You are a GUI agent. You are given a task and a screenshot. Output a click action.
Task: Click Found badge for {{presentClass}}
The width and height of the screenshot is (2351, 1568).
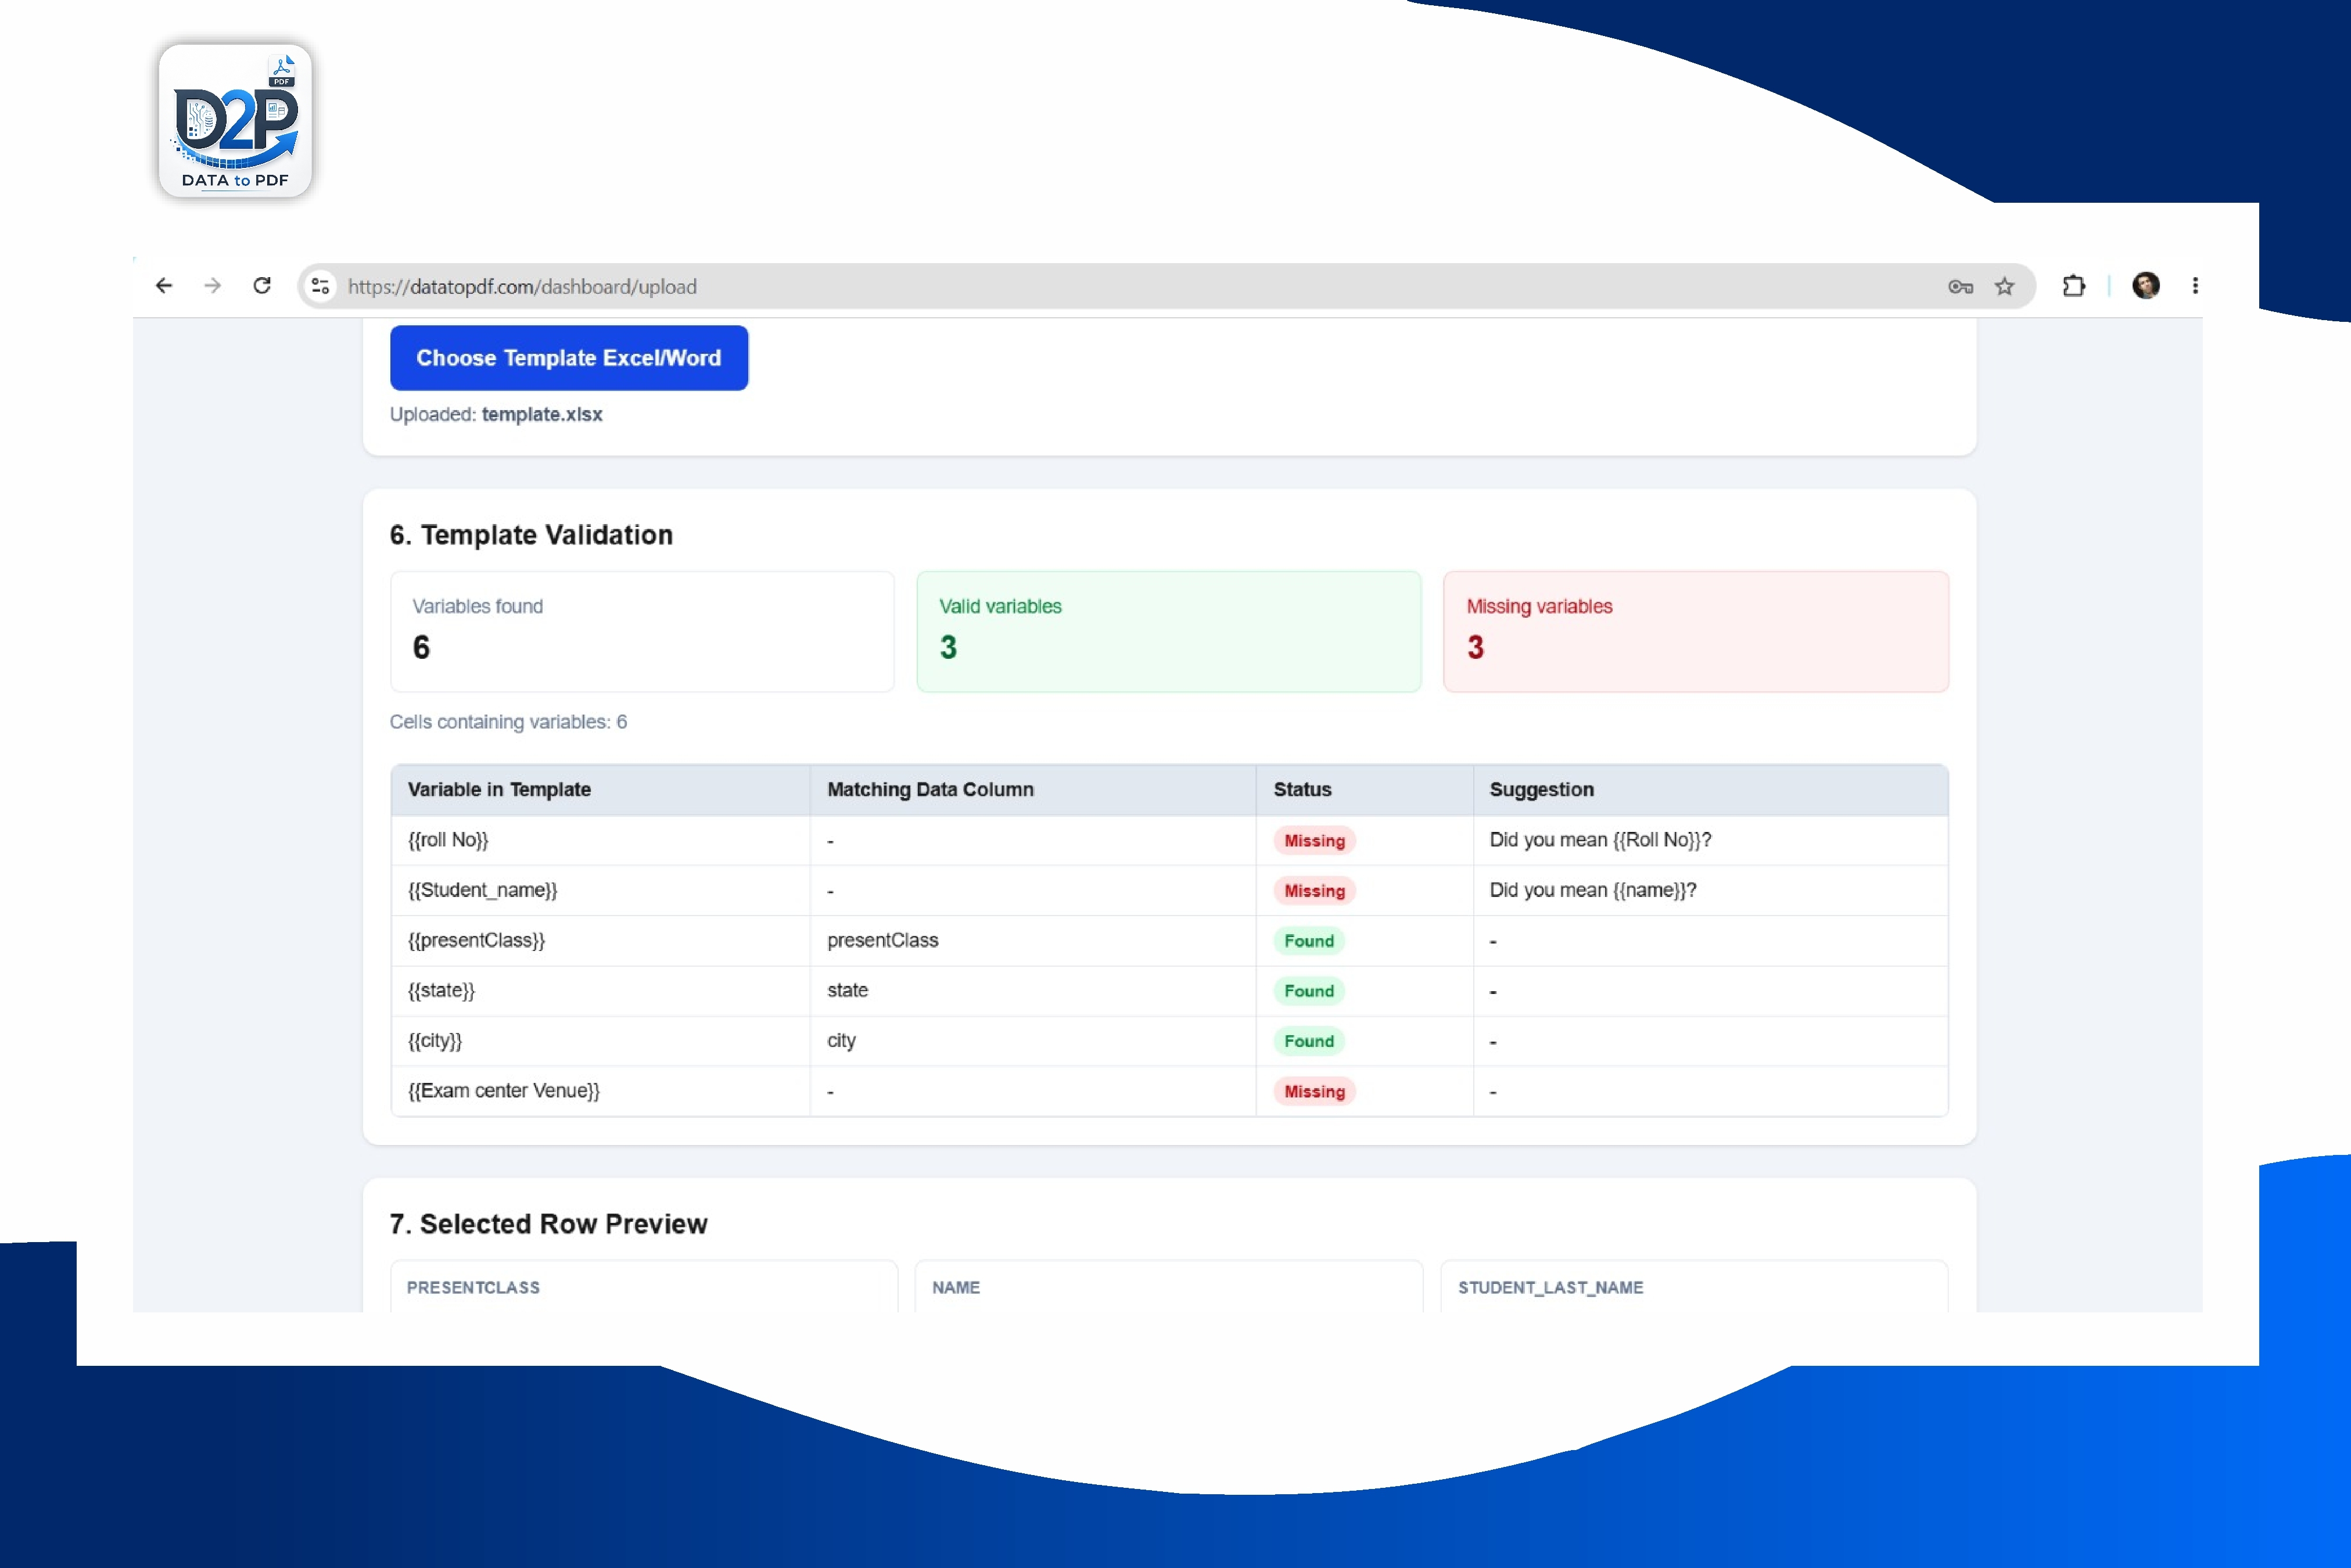(1309, 941)
